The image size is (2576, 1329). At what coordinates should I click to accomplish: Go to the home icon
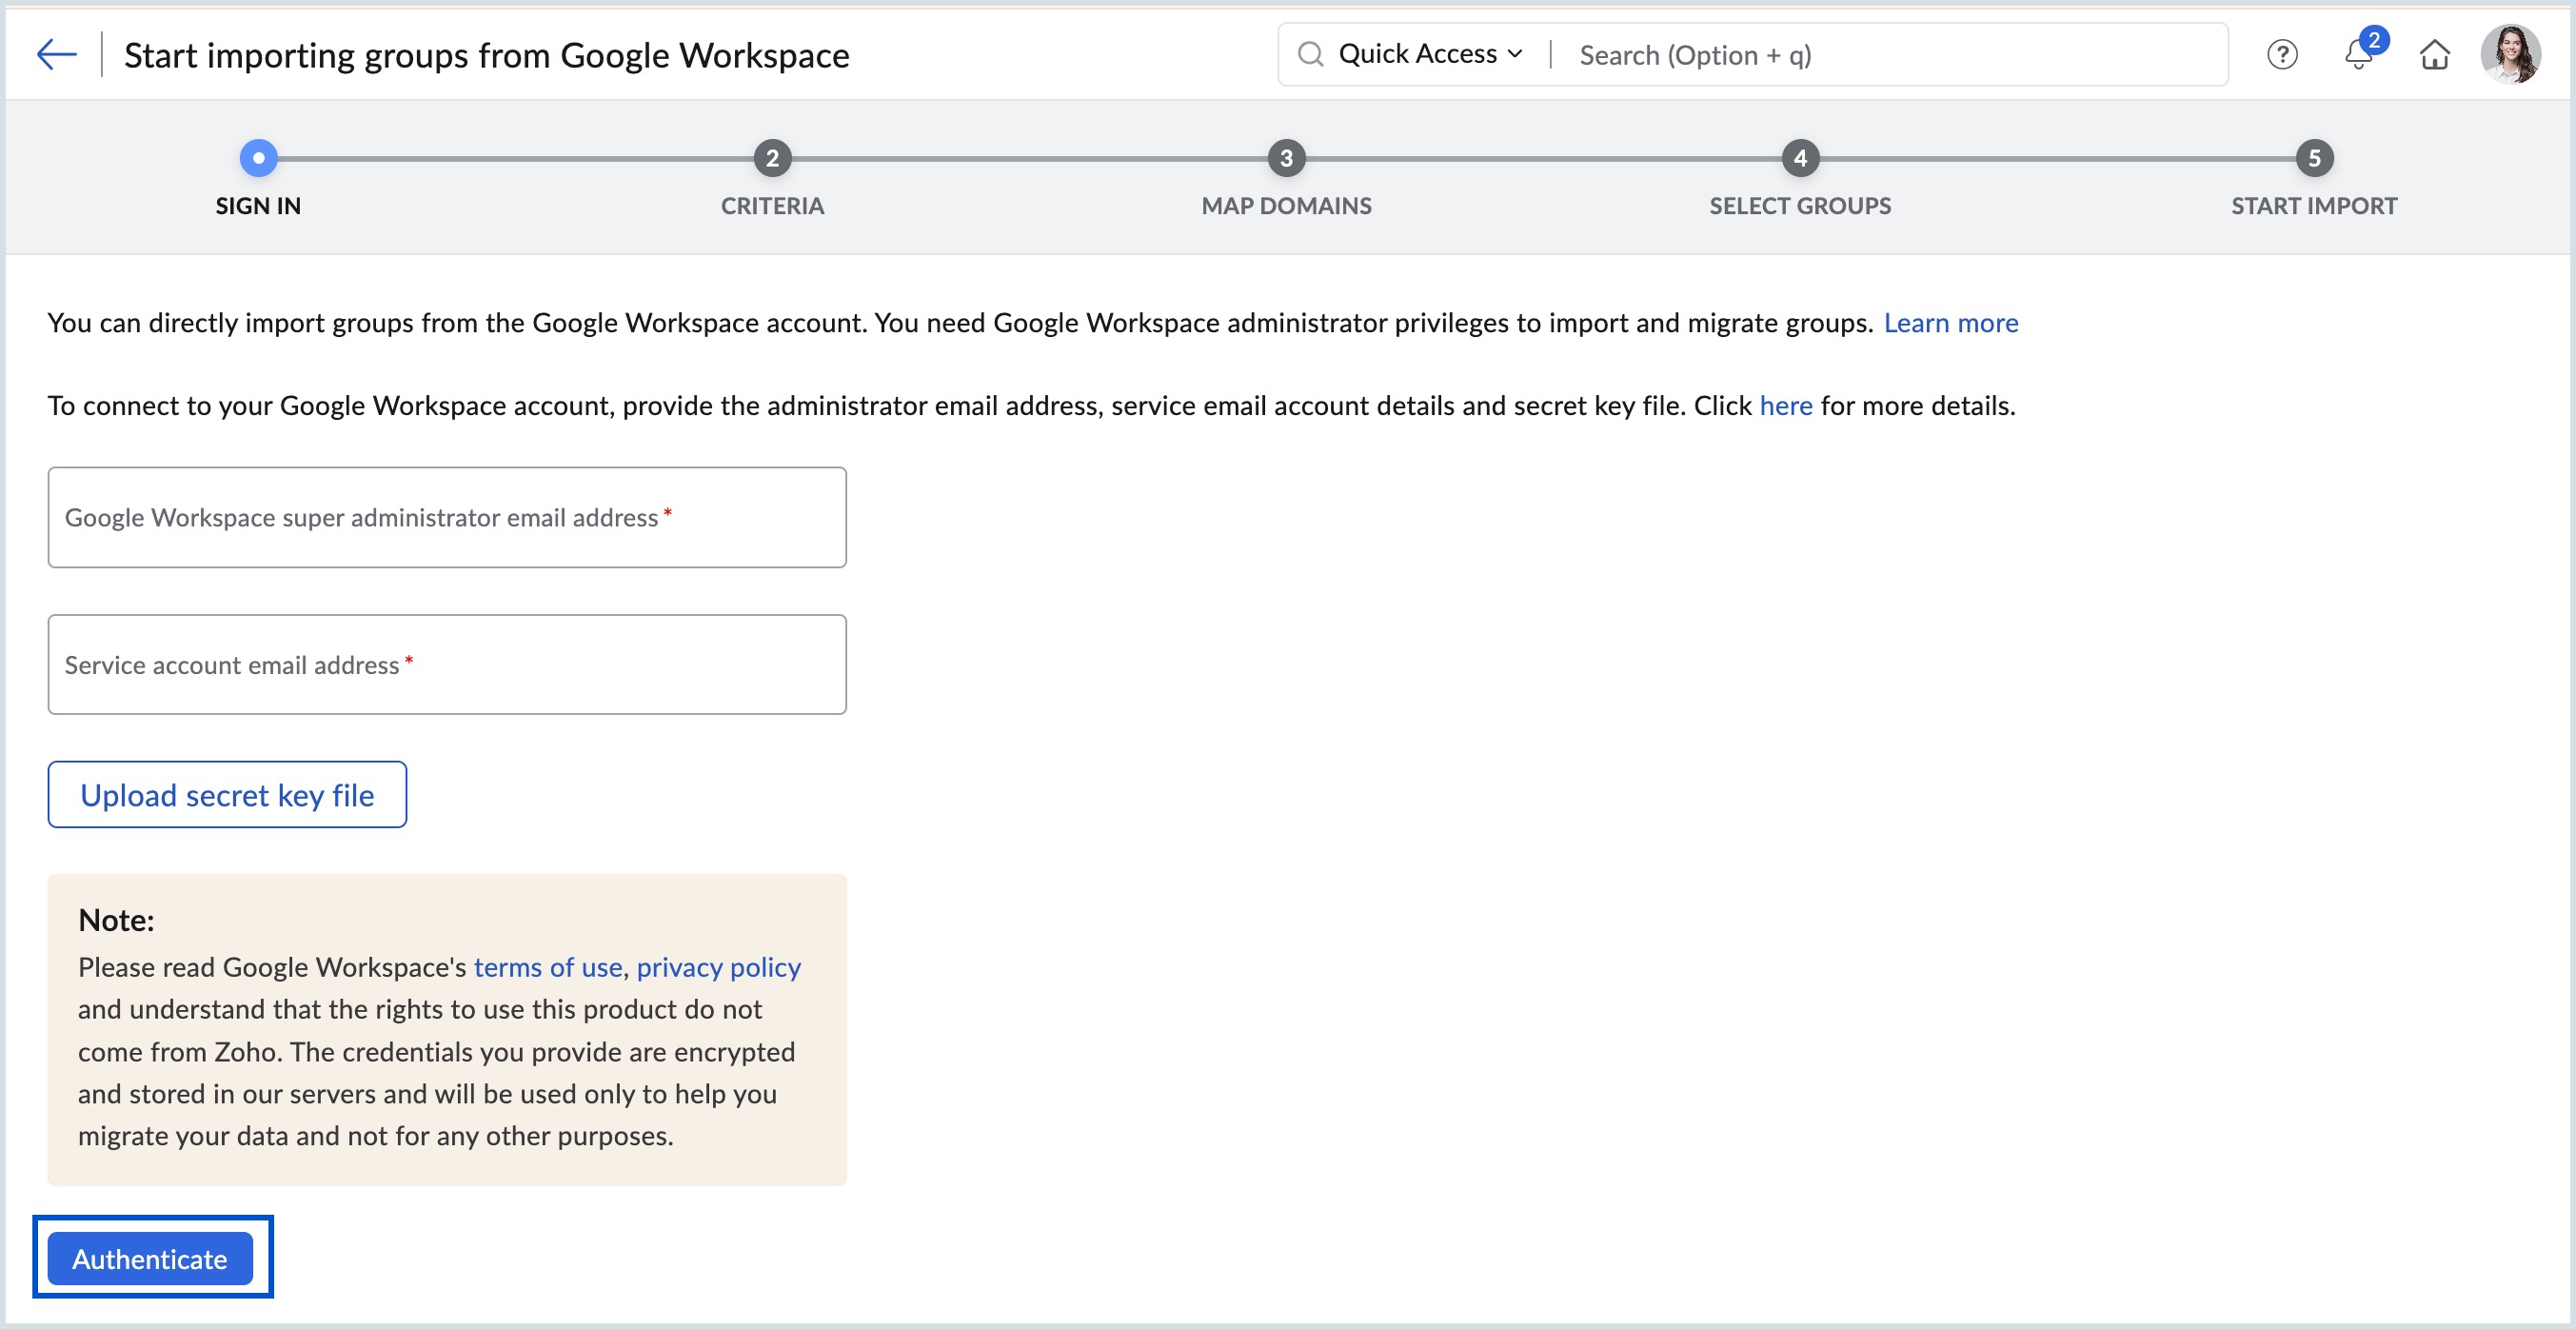(2436, 54)
